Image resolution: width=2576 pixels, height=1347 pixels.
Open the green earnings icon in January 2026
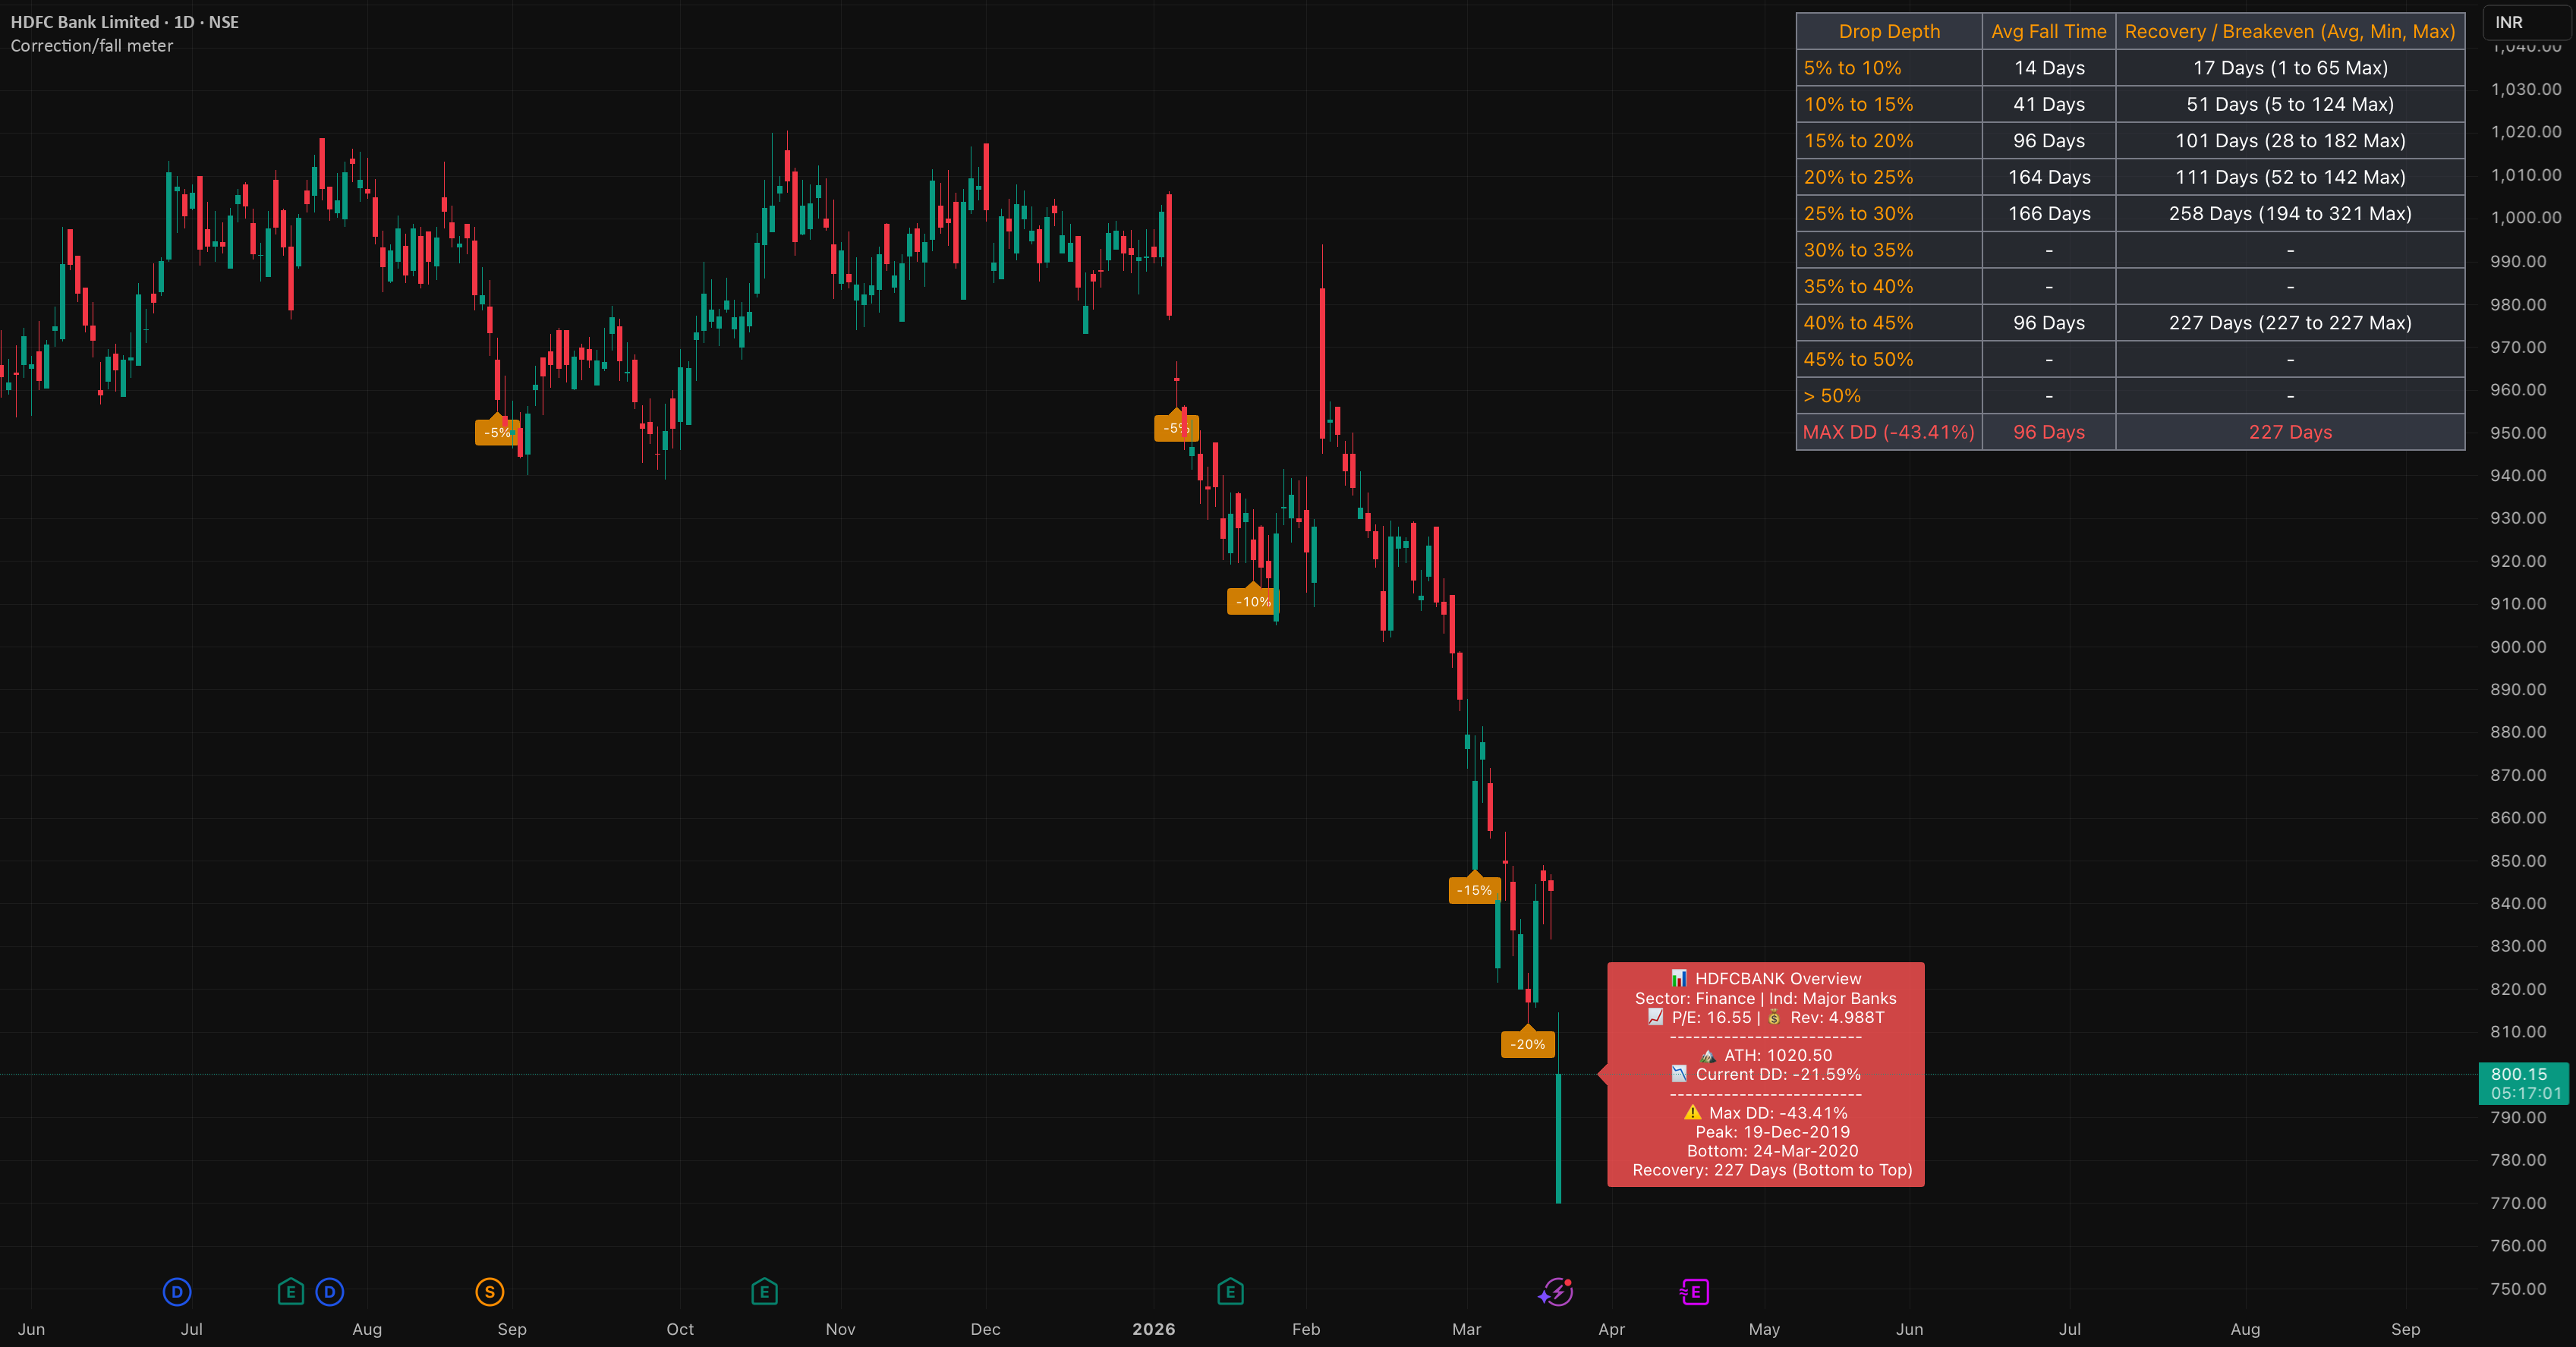click(1230, 1292)
